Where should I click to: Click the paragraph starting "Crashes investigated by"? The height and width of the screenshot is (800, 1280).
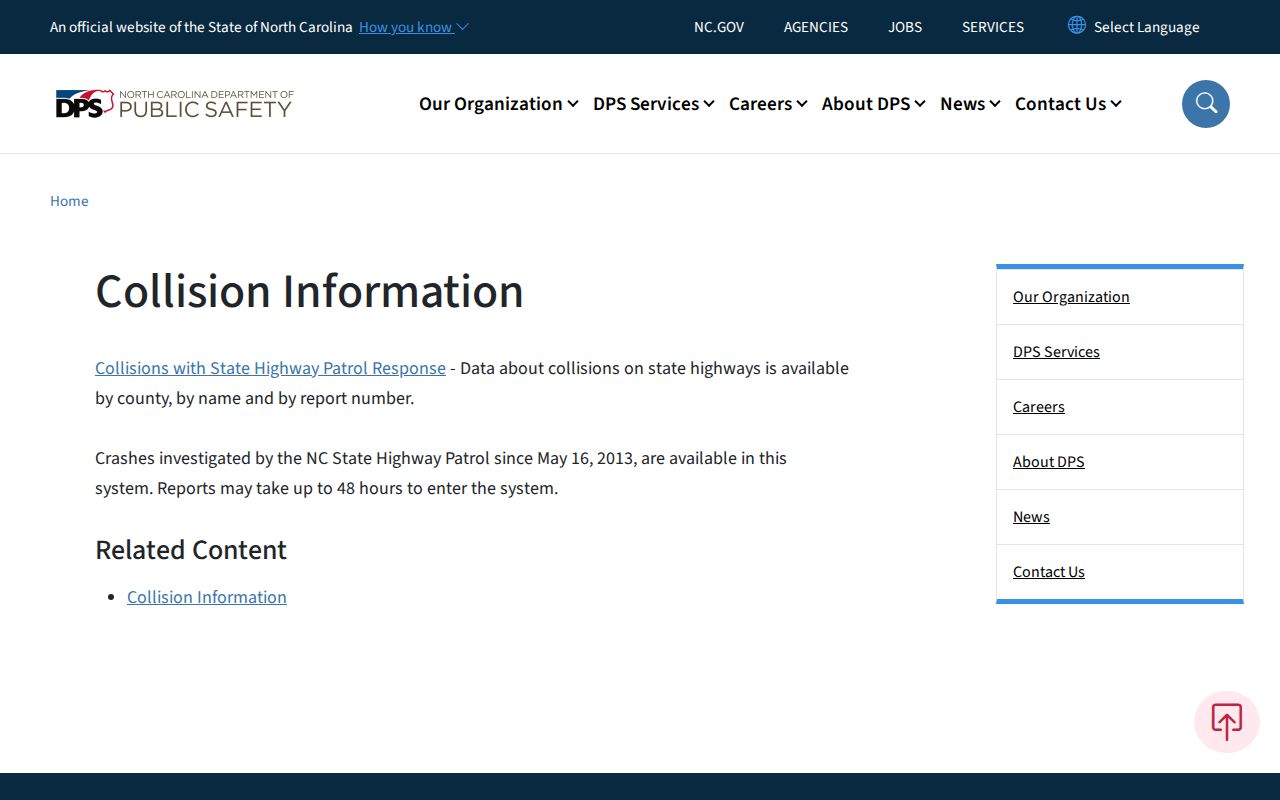click(441, 473)
